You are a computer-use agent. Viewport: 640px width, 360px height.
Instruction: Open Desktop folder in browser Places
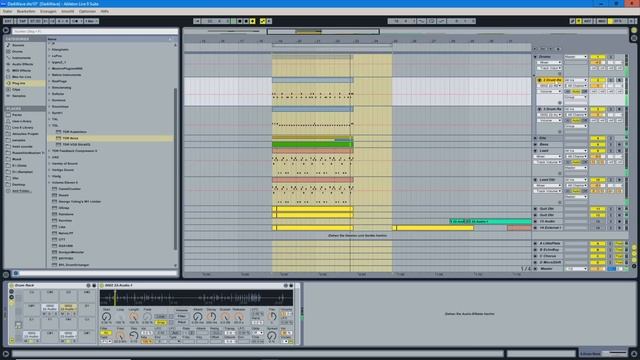(19, 184)
